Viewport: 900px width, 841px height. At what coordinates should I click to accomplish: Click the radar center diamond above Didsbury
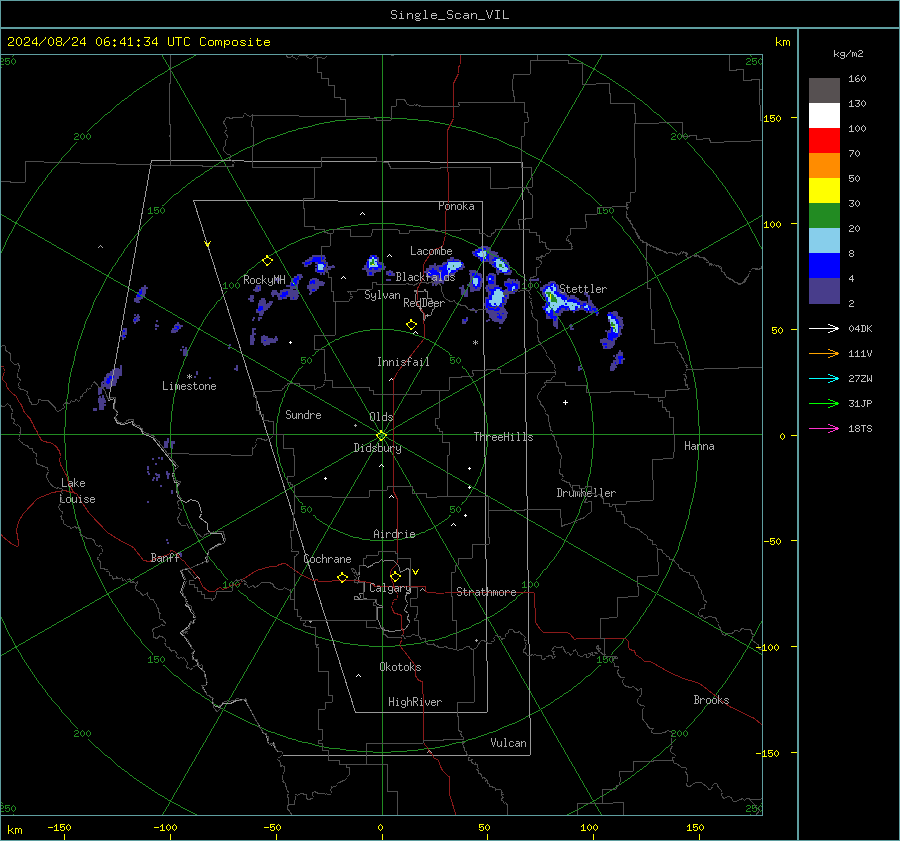click(381, 435)
